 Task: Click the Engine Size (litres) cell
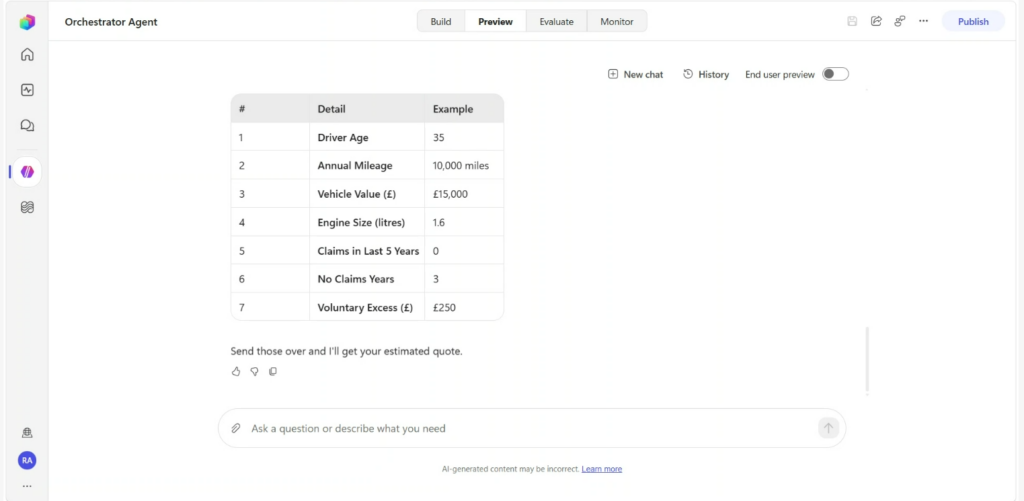pos(367,222)
